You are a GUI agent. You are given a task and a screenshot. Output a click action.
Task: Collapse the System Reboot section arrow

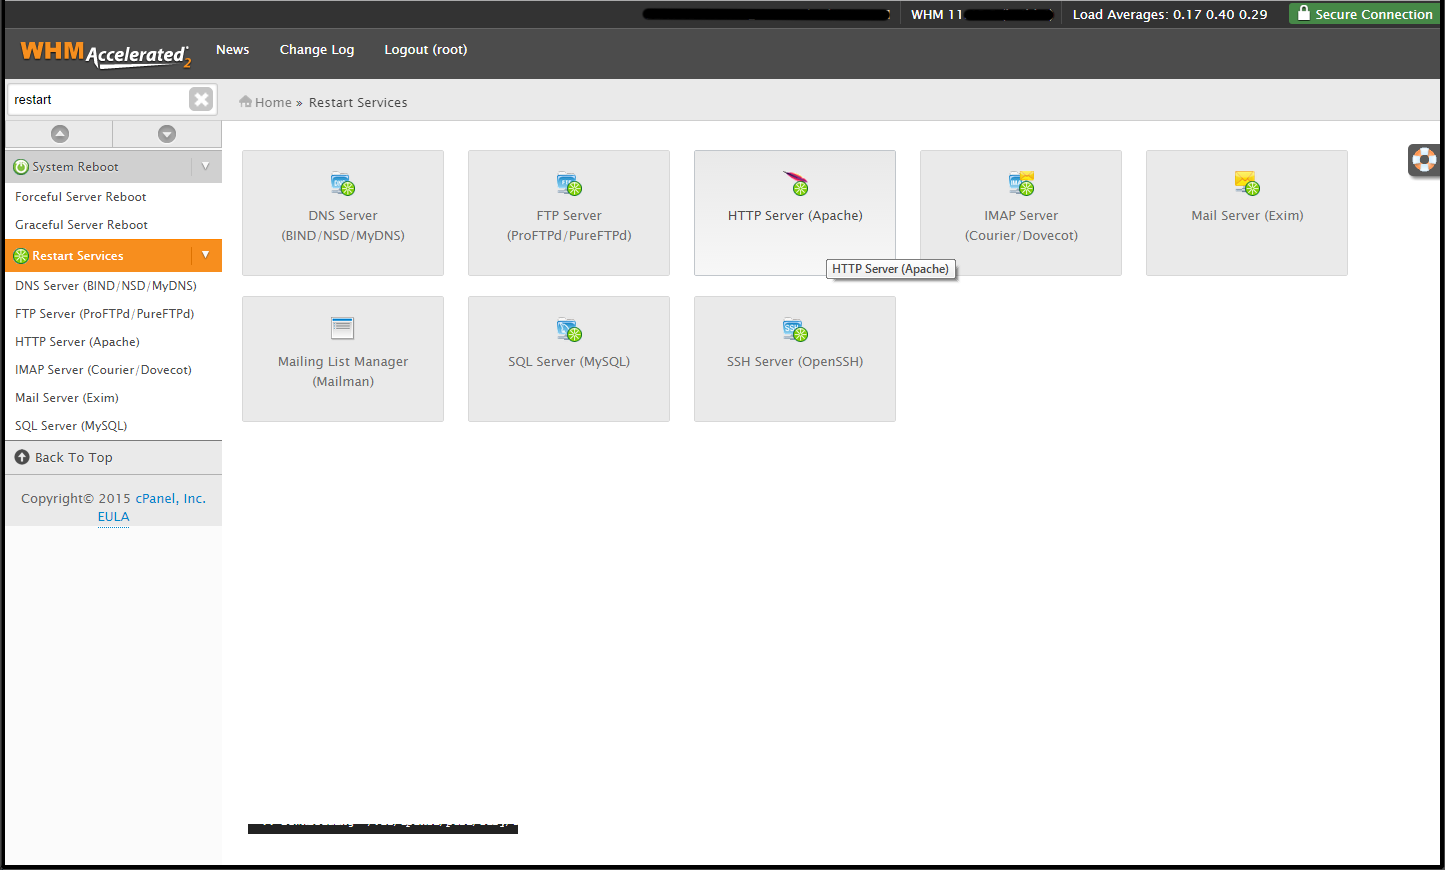[x=205, y=166]
